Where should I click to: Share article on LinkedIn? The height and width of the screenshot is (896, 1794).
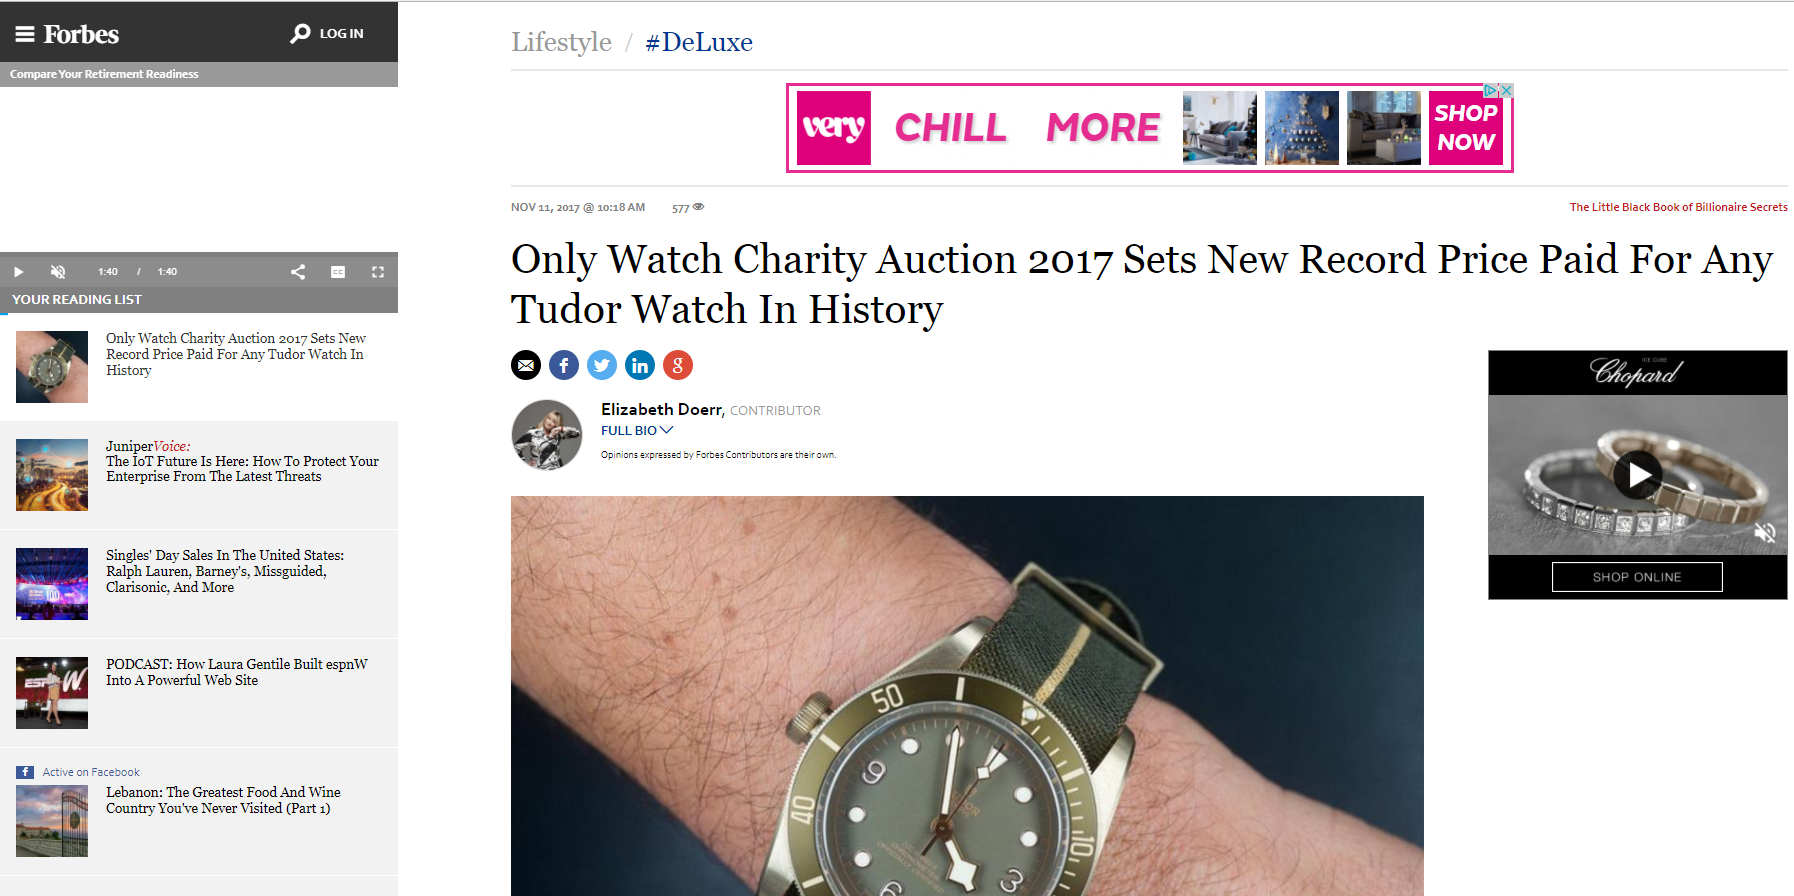(640, 365)
